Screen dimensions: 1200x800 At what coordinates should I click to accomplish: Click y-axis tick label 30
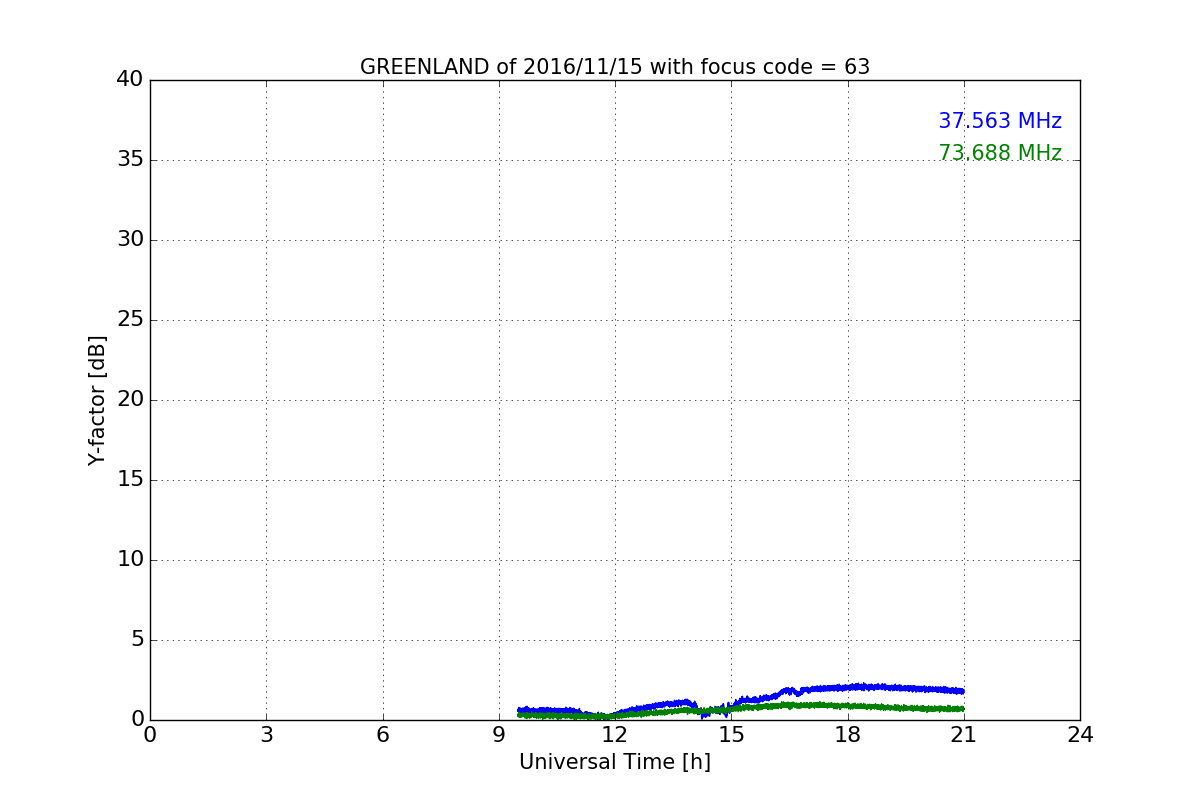[x=130, y=240]
